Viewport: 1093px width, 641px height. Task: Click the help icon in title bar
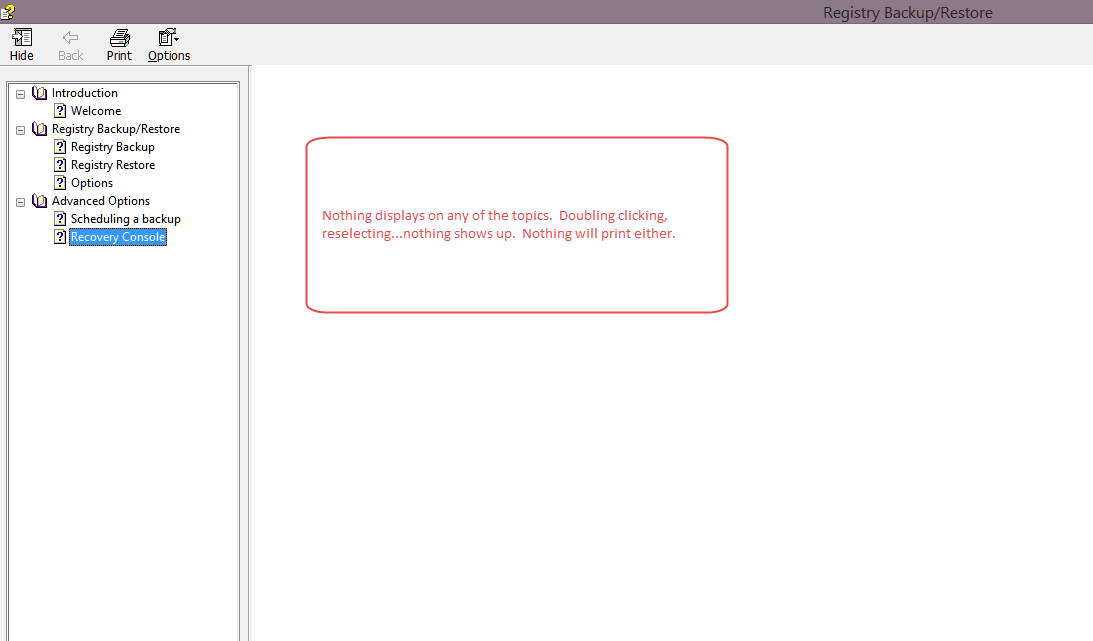click(x=7, y=11)
